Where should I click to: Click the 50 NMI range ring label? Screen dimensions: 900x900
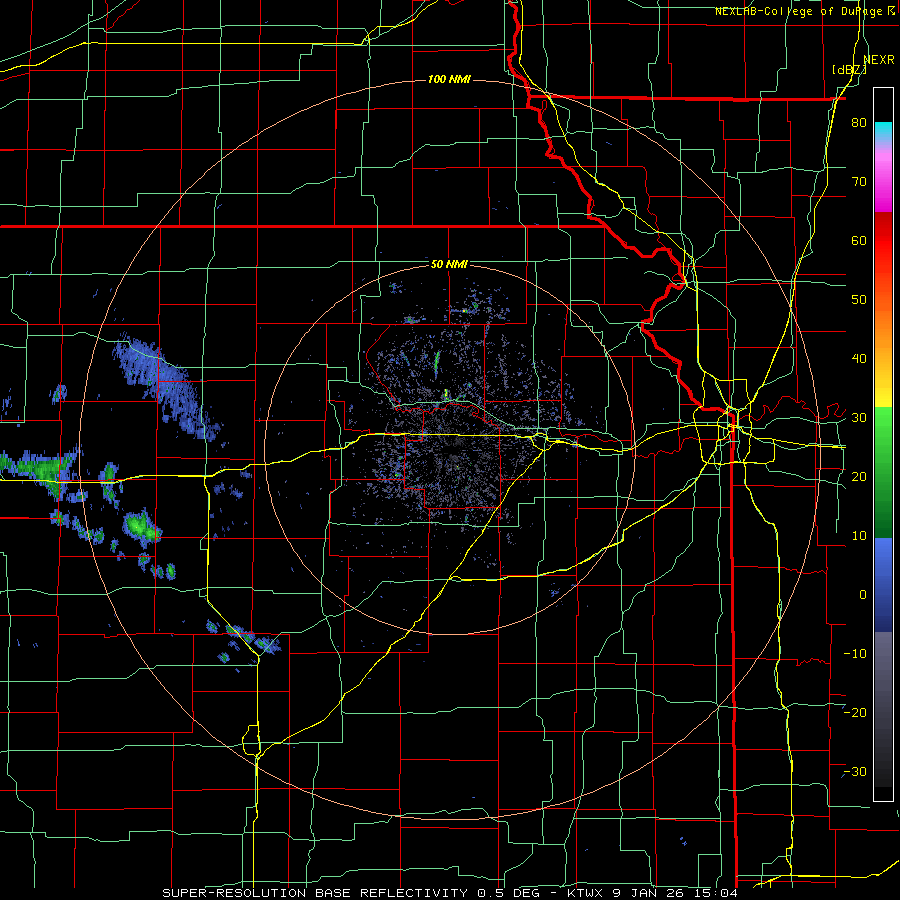pyautogui.click(x=449, y=264)
